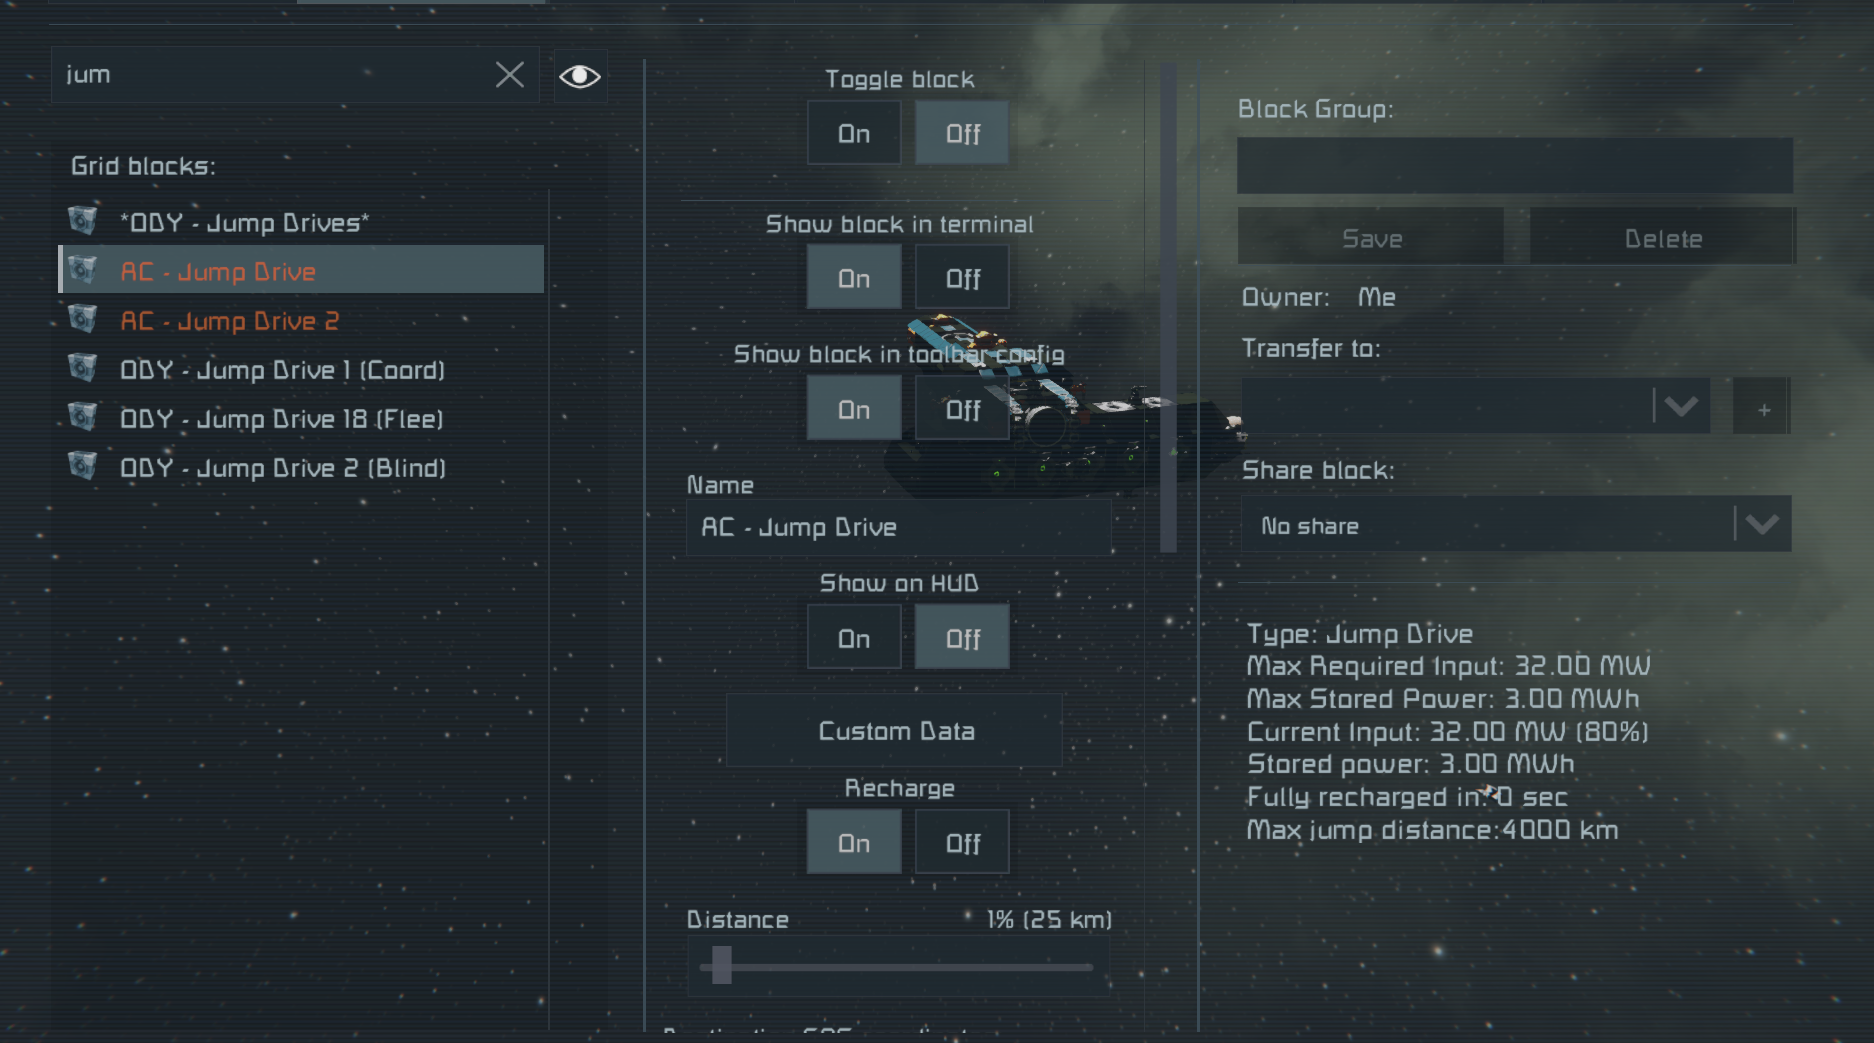Image resolution: width=1874 pixels, height=1043 pixels.
Task: Clear the block search with the X icon
Action: pyautogui.click(x=510, y=75)
